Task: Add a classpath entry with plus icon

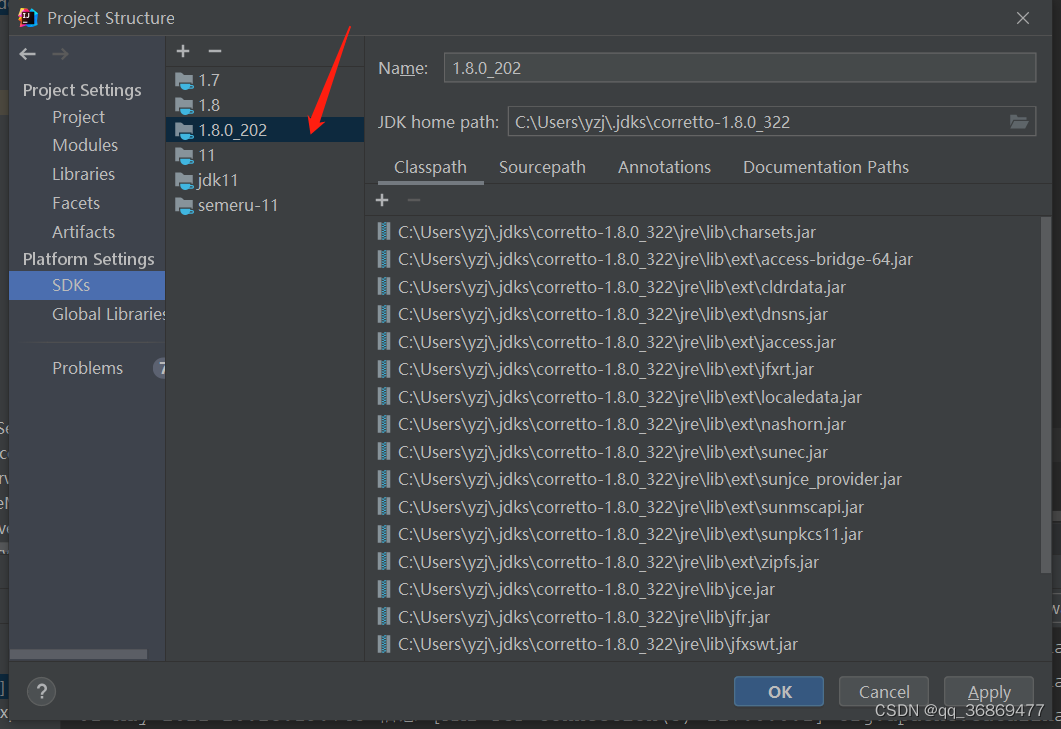Action: click(x=382, y=200)
